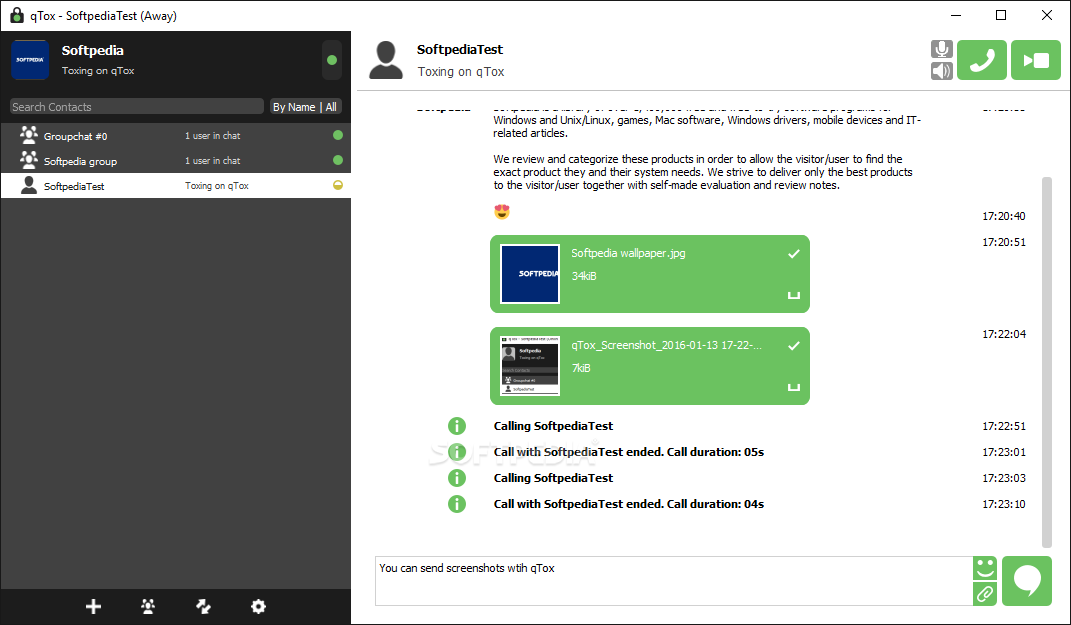
Task: Click the Softpedia wallpaper.jpg file name
Action: [628, 253]
